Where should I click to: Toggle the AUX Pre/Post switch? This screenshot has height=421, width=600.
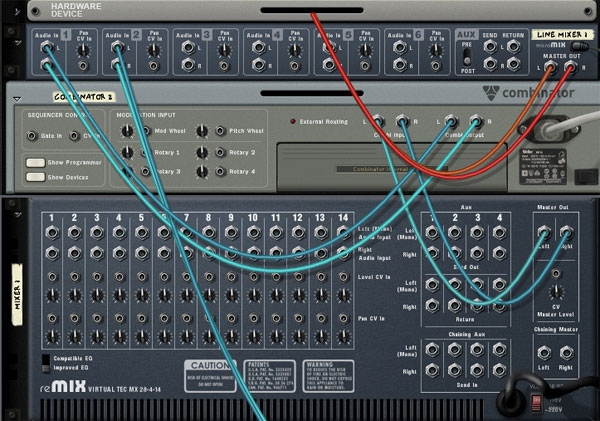coord(466,58)
